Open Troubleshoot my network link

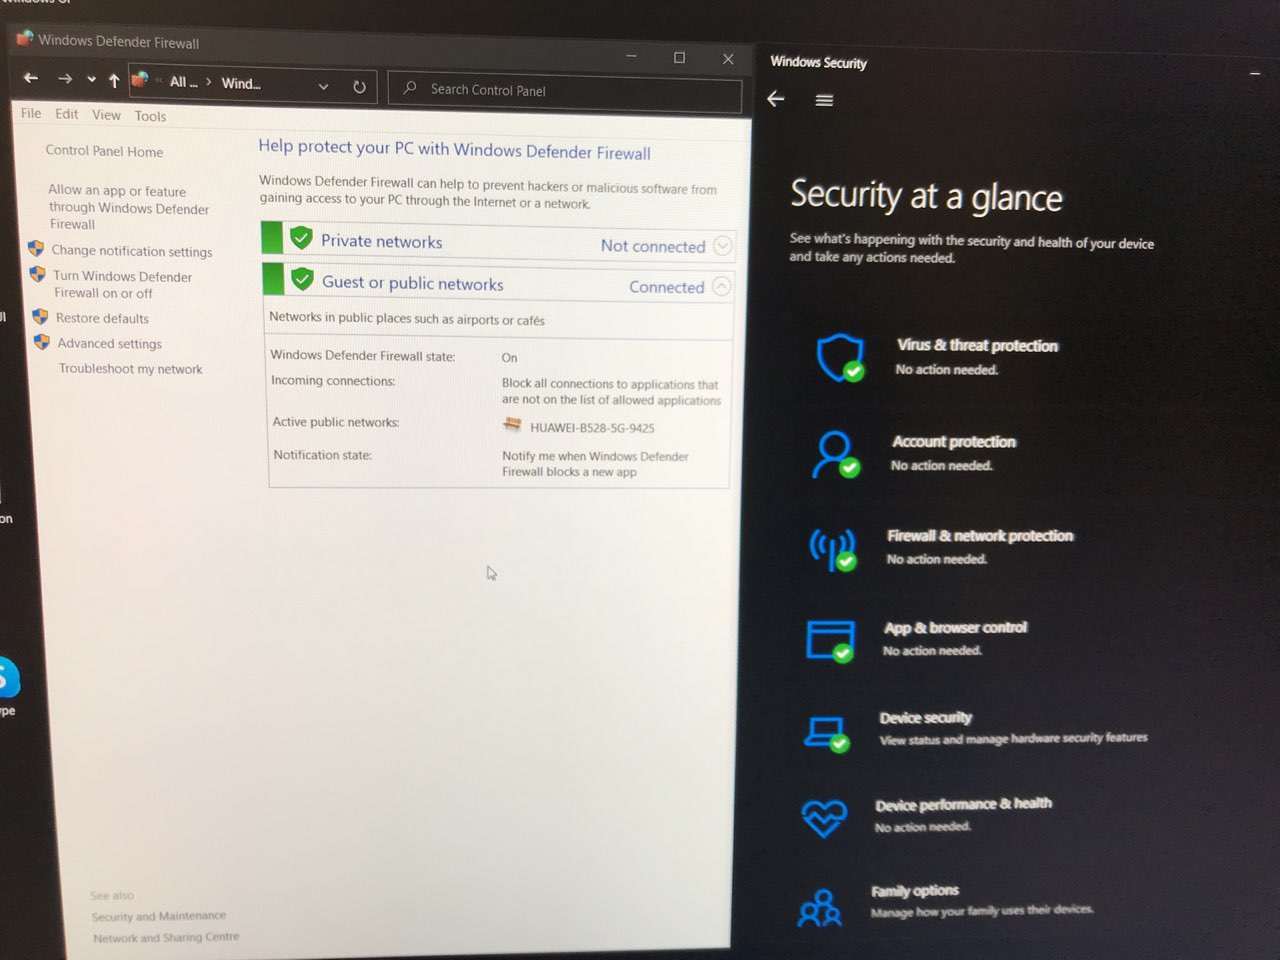coord(130,369)
